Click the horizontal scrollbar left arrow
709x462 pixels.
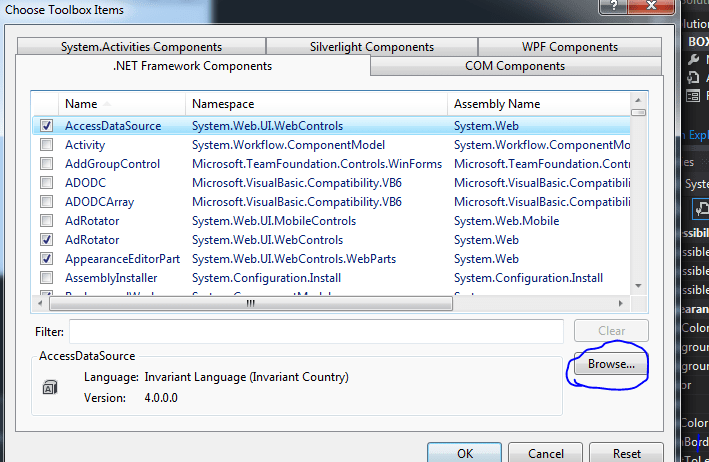pyautogui.click(x=40, y=303)
